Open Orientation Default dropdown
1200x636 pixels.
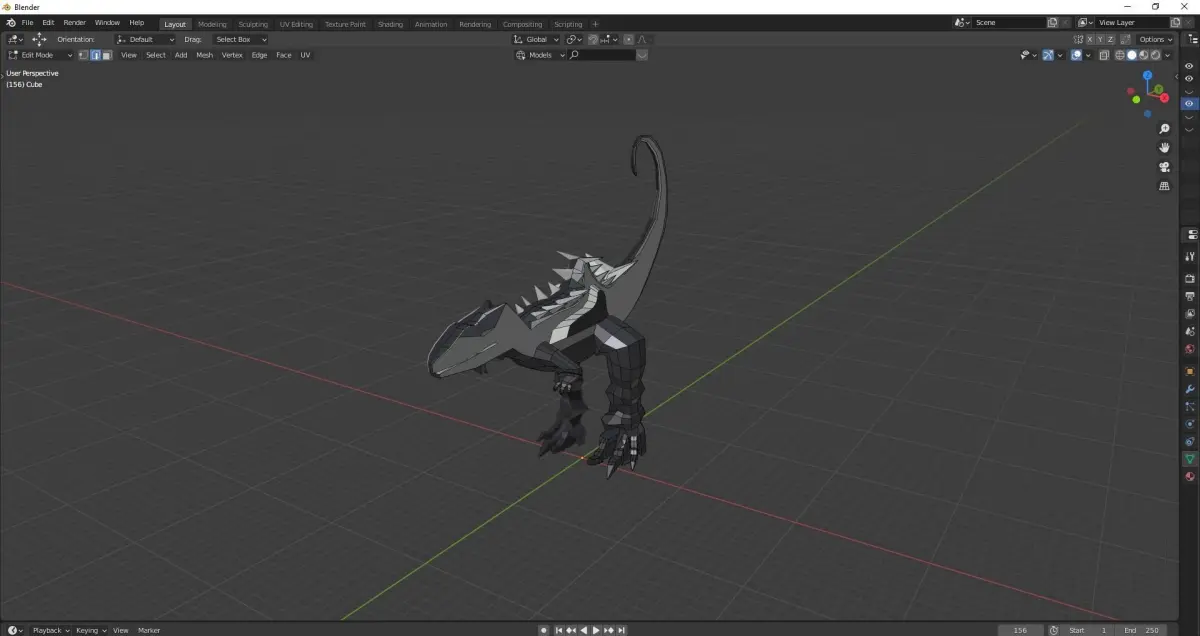[x=145, y=39]
